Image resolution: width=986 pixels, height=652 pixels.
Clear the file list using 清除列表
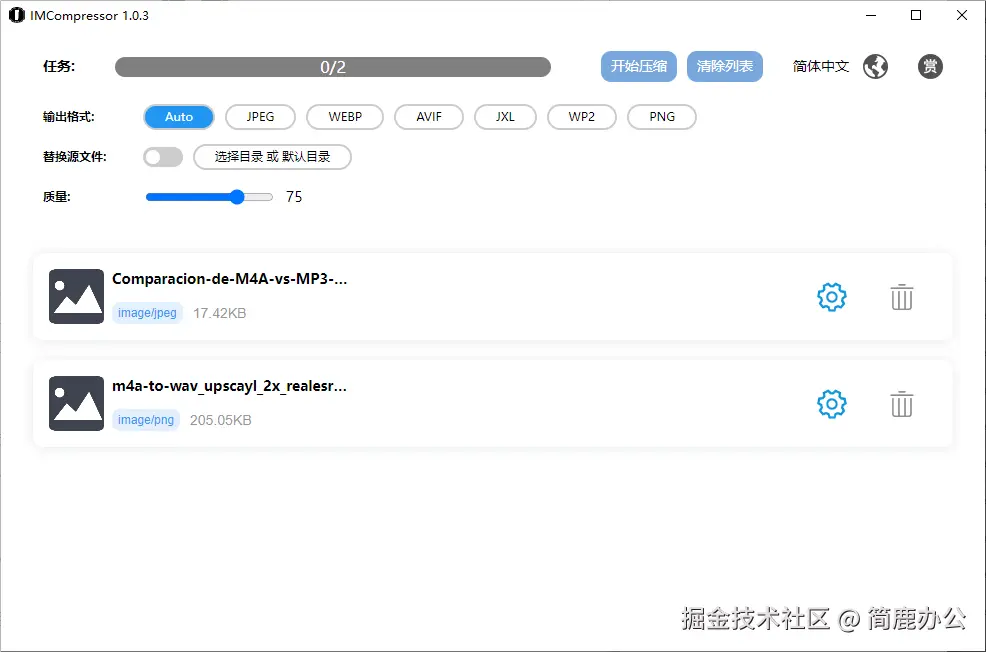tap(724, 66)
